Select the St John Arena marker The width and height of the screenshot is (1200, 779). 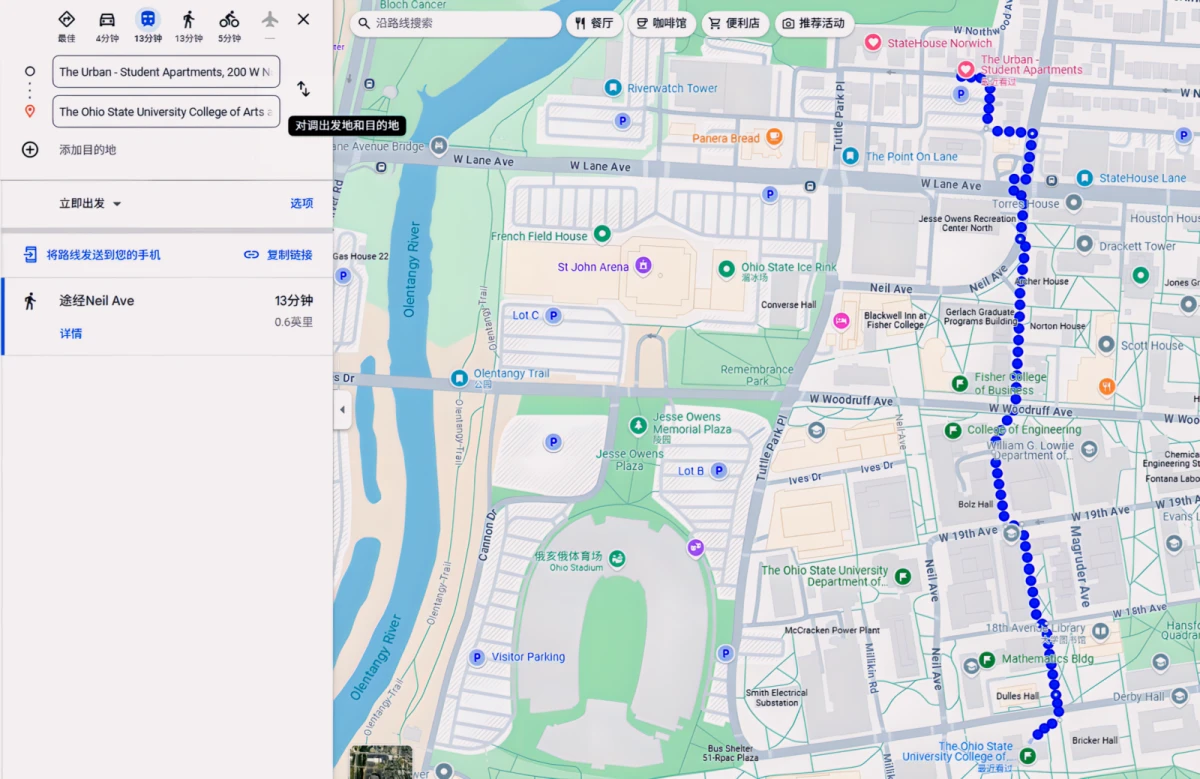coord(643,266)
